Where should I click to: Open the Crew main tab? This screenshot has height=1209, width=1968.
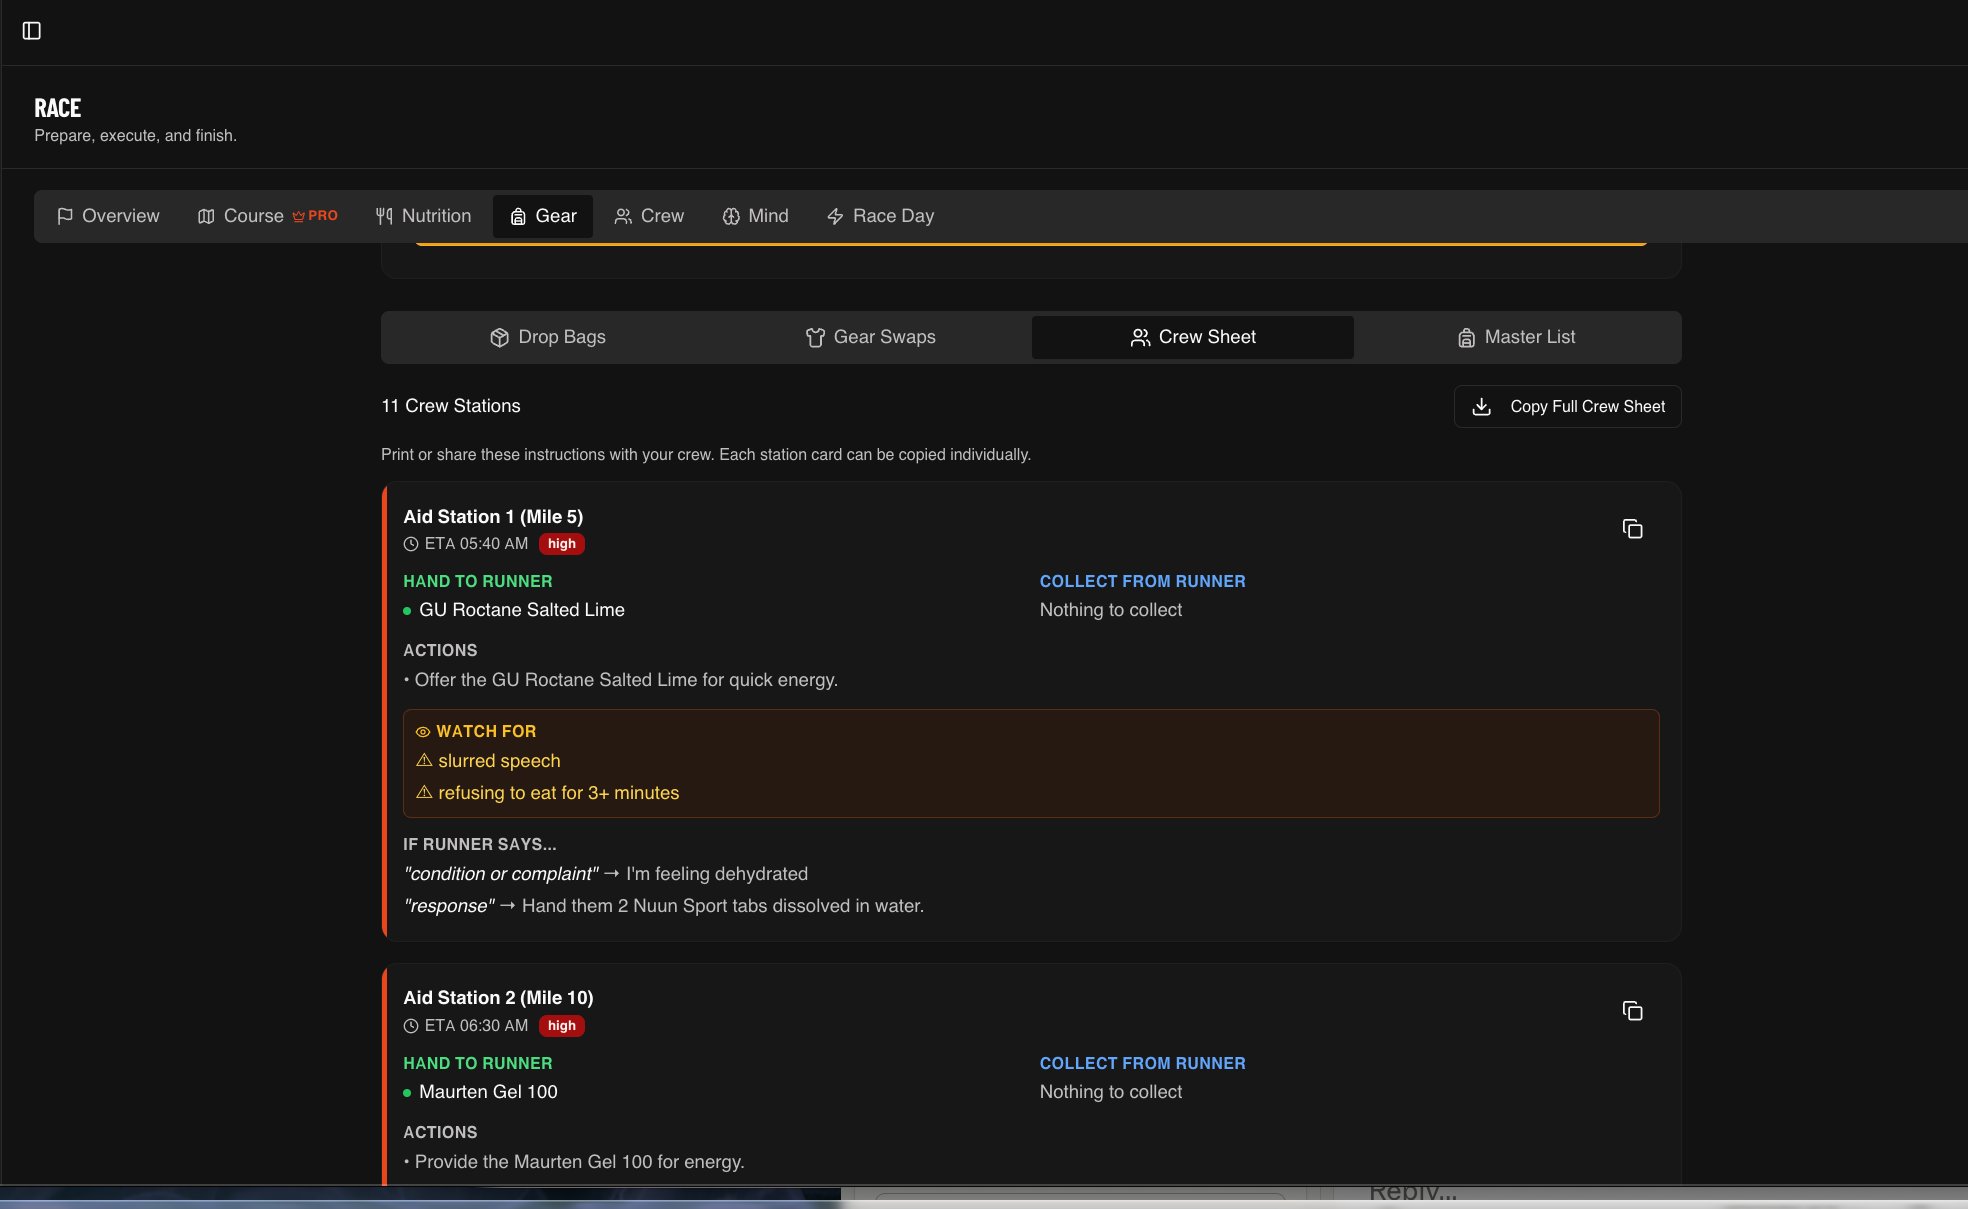pyautogui.click(x=649, y=216)
